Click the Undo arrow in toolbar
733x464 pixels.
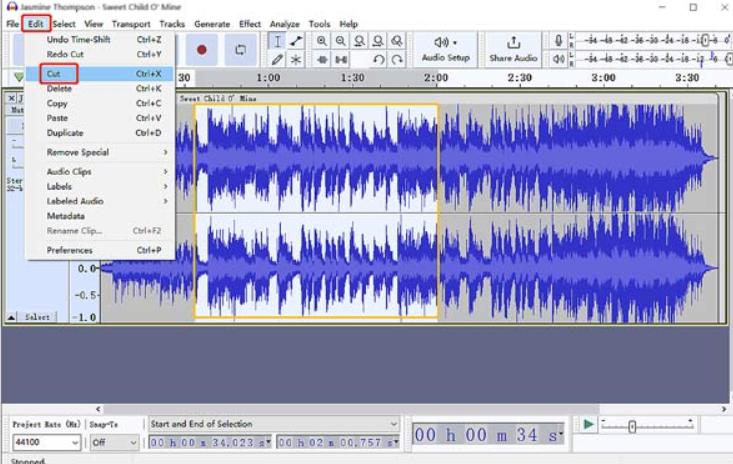(x=378, y=59)
